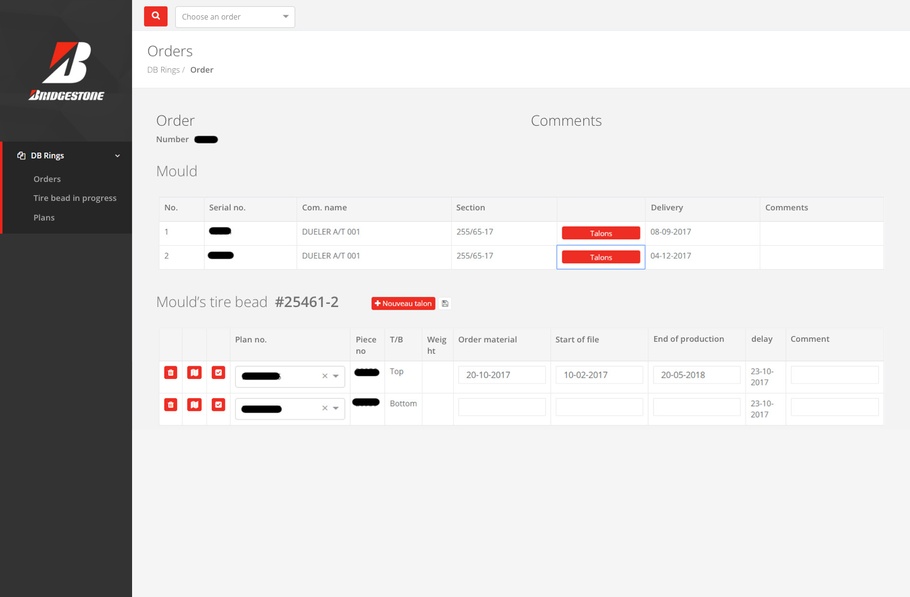Delete the Top tire bead row
Screen dimensions: 910x597
[x=170, y=373]
